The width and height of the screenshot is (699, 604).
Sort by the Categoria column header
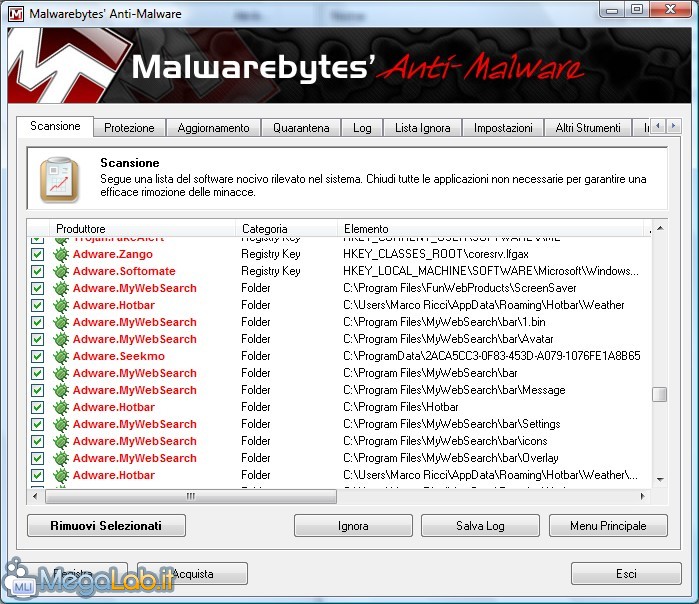286,229
